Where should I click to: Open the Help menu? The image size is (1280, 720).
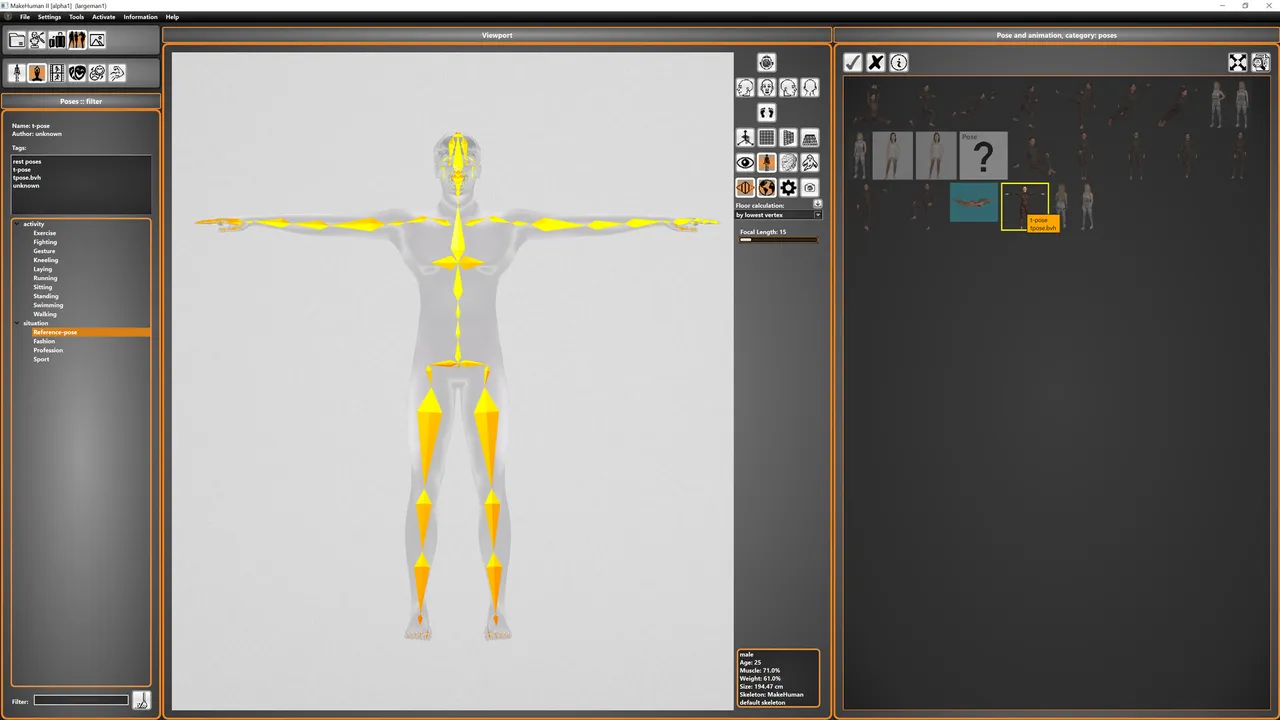[172, 17]
